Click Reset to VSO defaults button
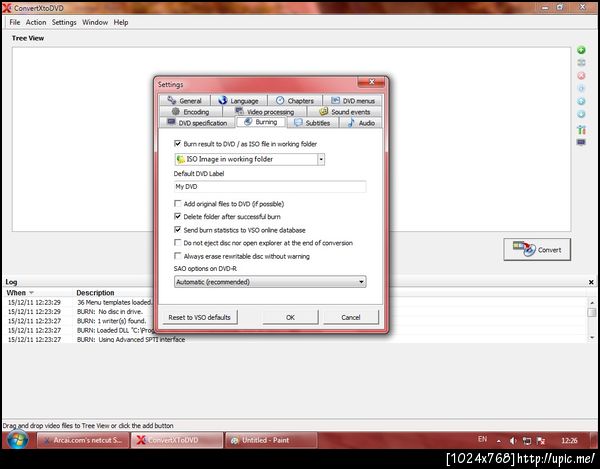The width and height of the screenshot is (600, 469). (x=199, y=318)
